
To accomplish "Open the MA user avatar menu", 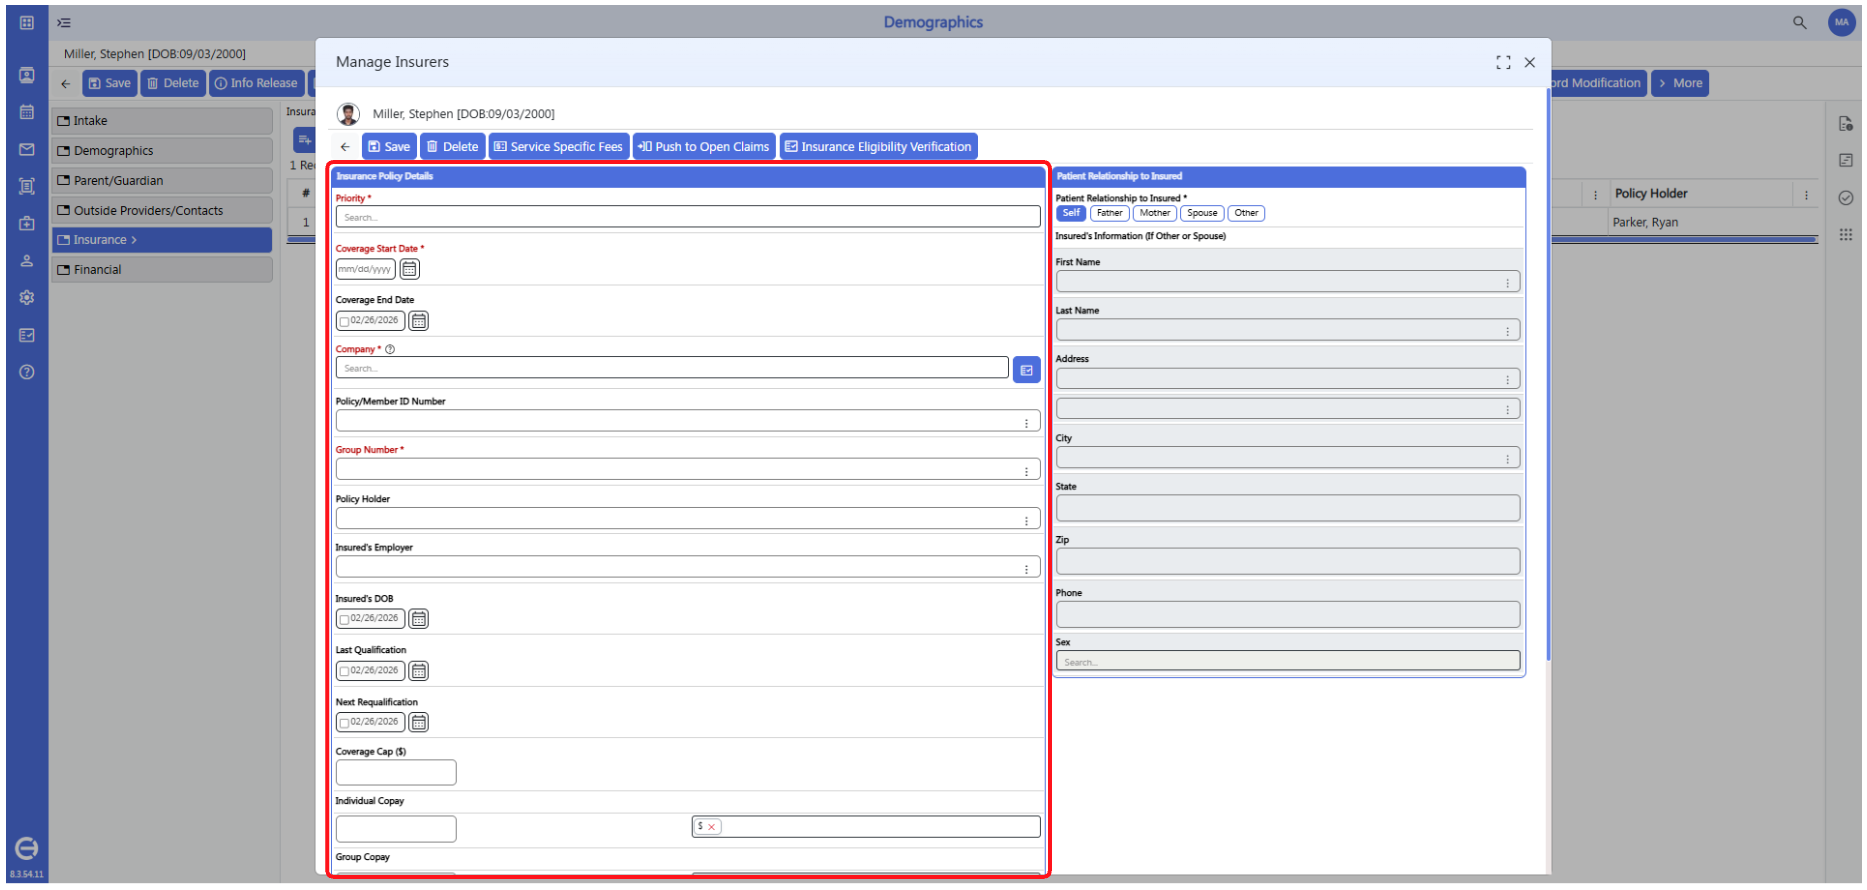I will pyautogui.click(x=1841, y=22).
